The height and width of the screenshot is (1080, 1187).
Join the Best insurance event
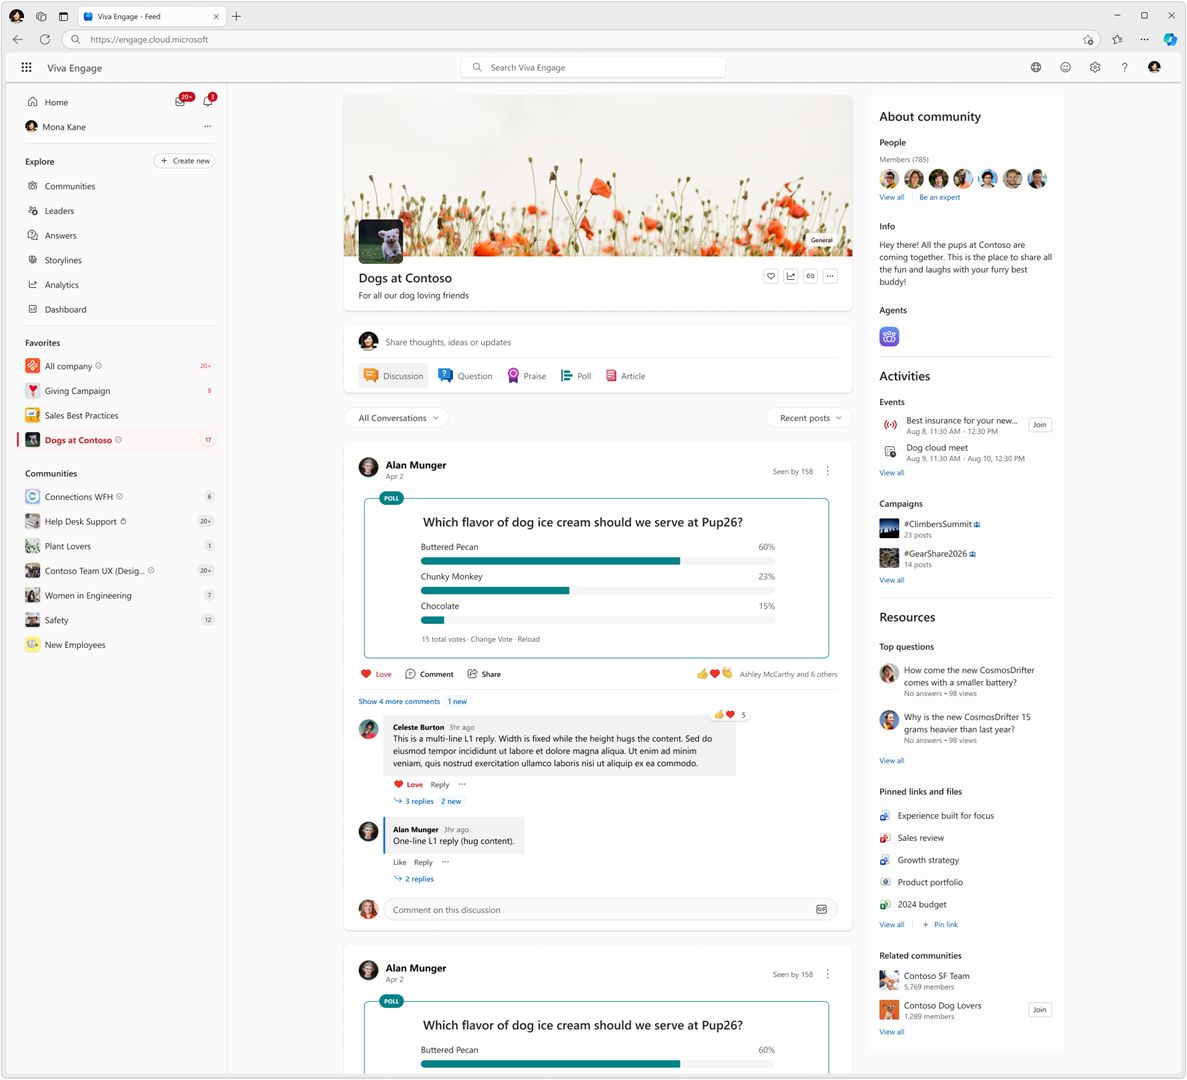(1039, 425)
